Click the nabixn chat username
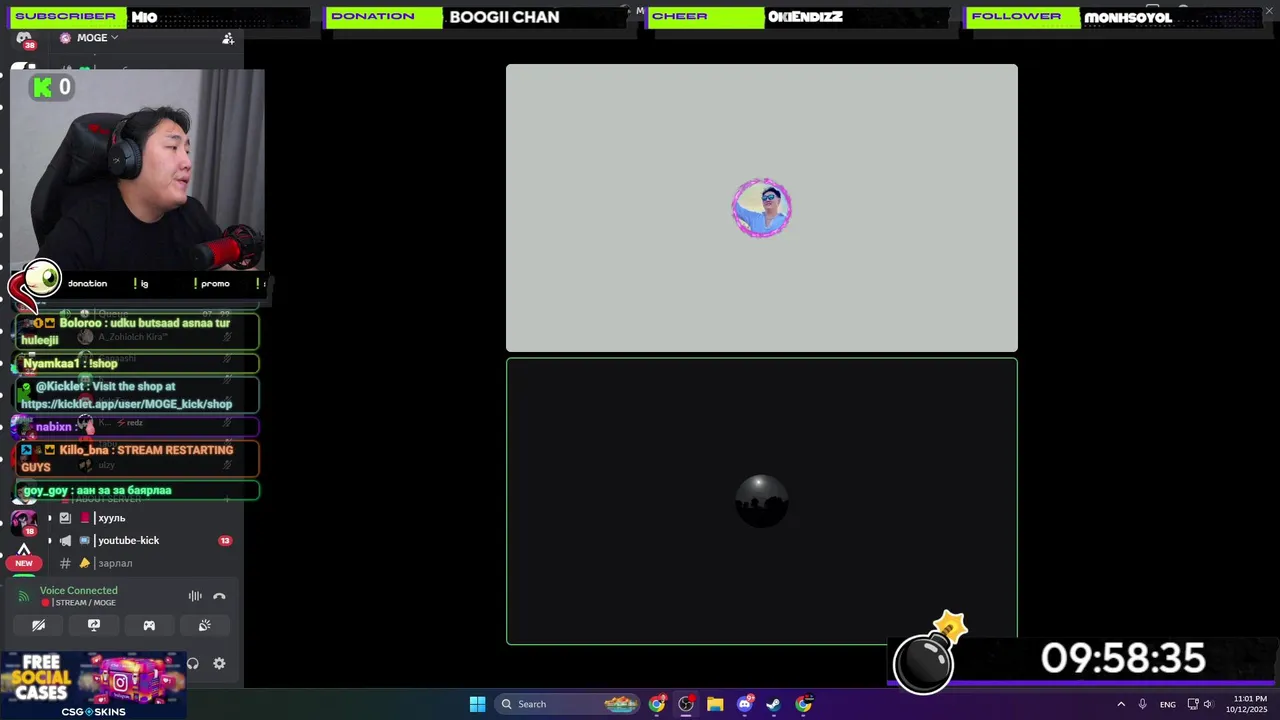This screenshot has width=1280, height=720. pyautogui.click(x=53, y=426)
